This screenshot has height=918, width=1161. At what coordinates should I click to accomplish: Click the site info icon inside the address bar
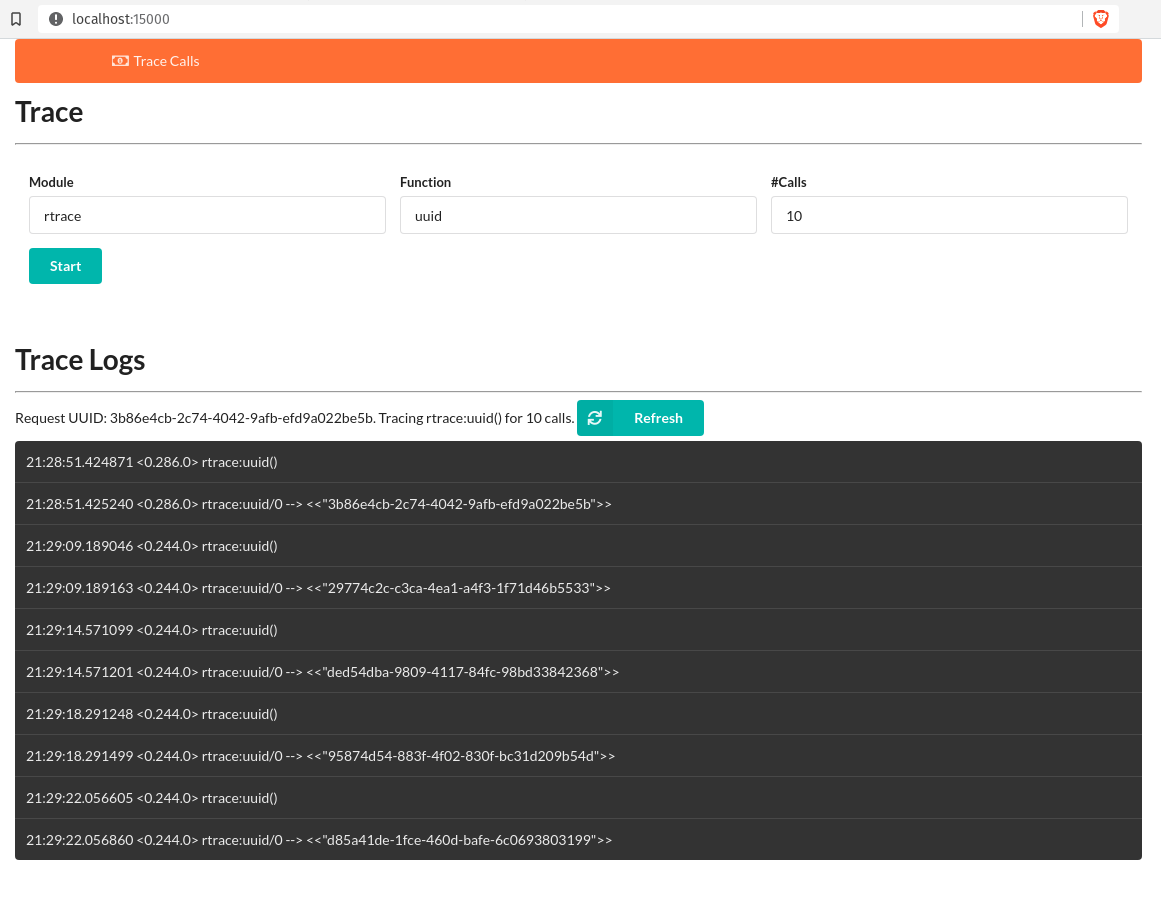[x=55, y=18]
